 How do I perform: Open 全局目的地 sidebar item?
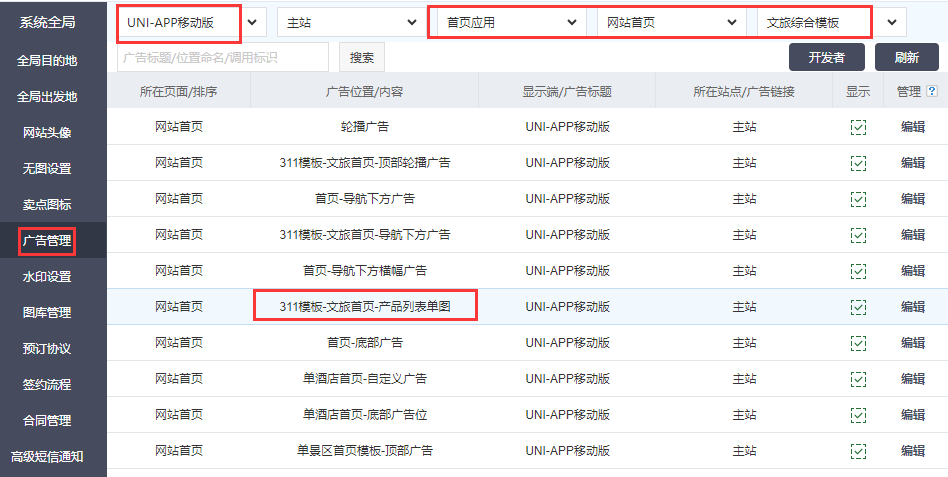(x=47, y=60)
